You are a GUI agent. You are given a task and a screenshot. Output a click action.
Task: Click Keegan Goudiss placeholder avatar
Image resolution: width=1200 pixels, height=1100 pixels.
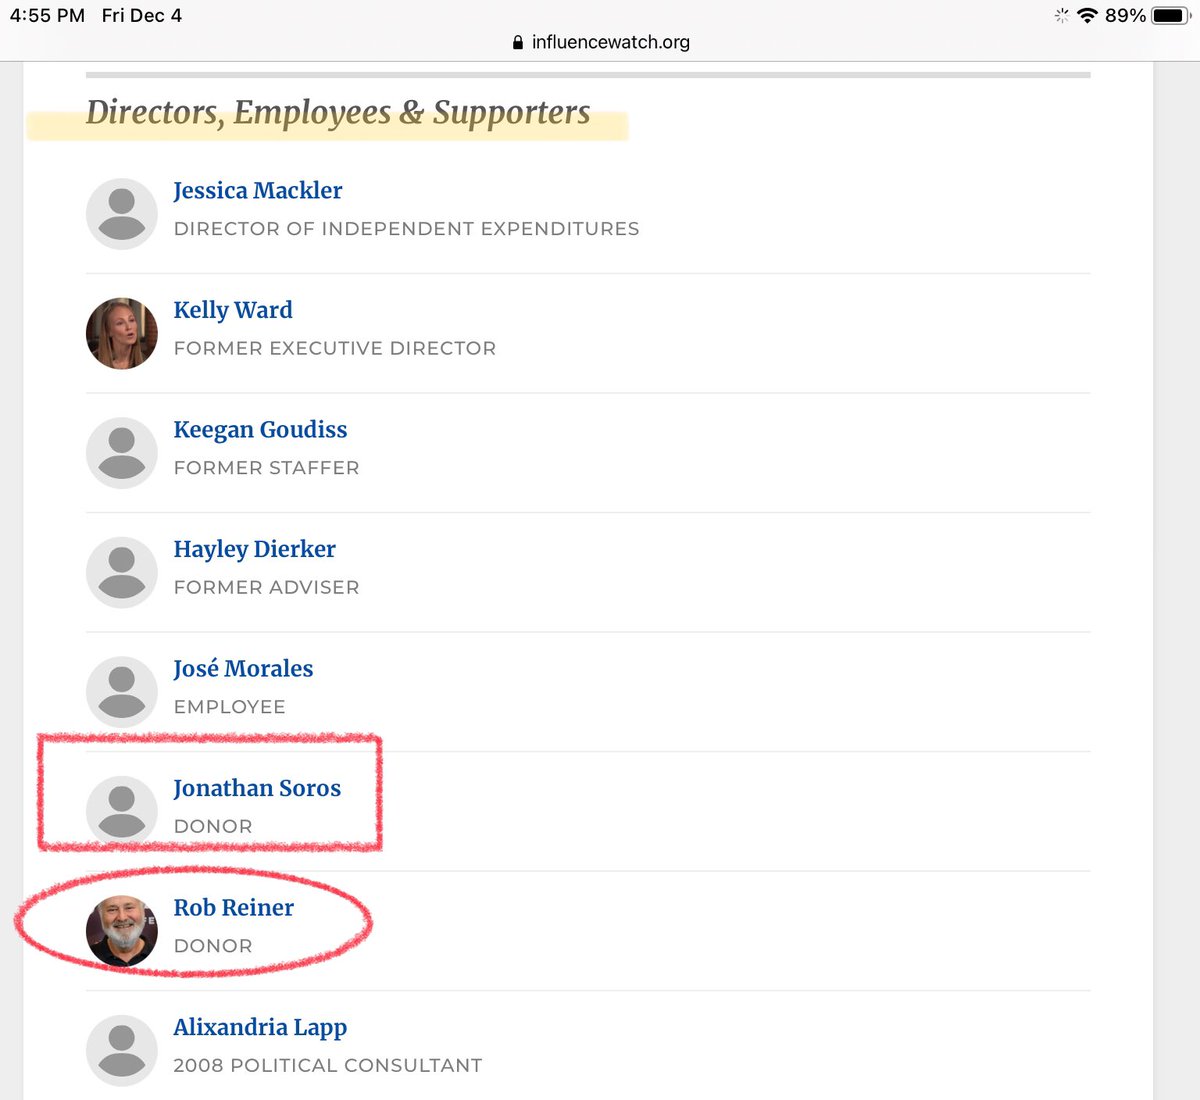[x=122, y=453]
